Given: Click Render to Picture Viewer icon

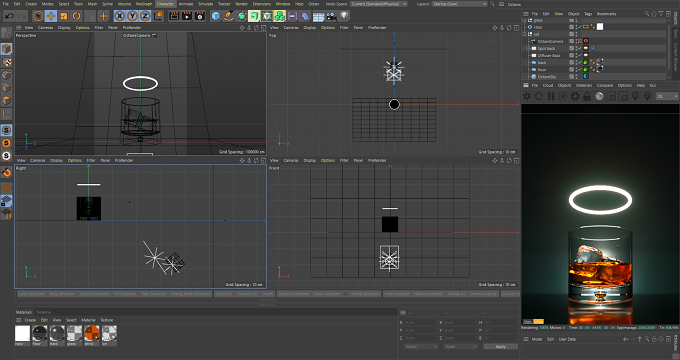Looking at the screenshot, I should [187, 16].
